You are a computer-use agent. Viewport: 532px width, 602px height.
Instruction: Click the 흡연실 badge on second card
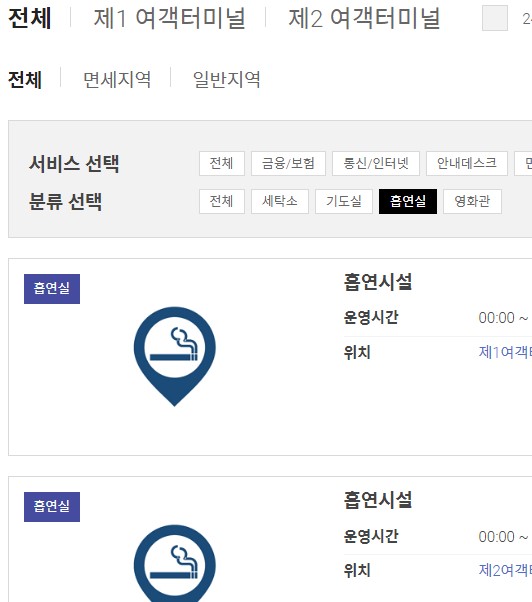pyautogui.click(x=52, y=507)
